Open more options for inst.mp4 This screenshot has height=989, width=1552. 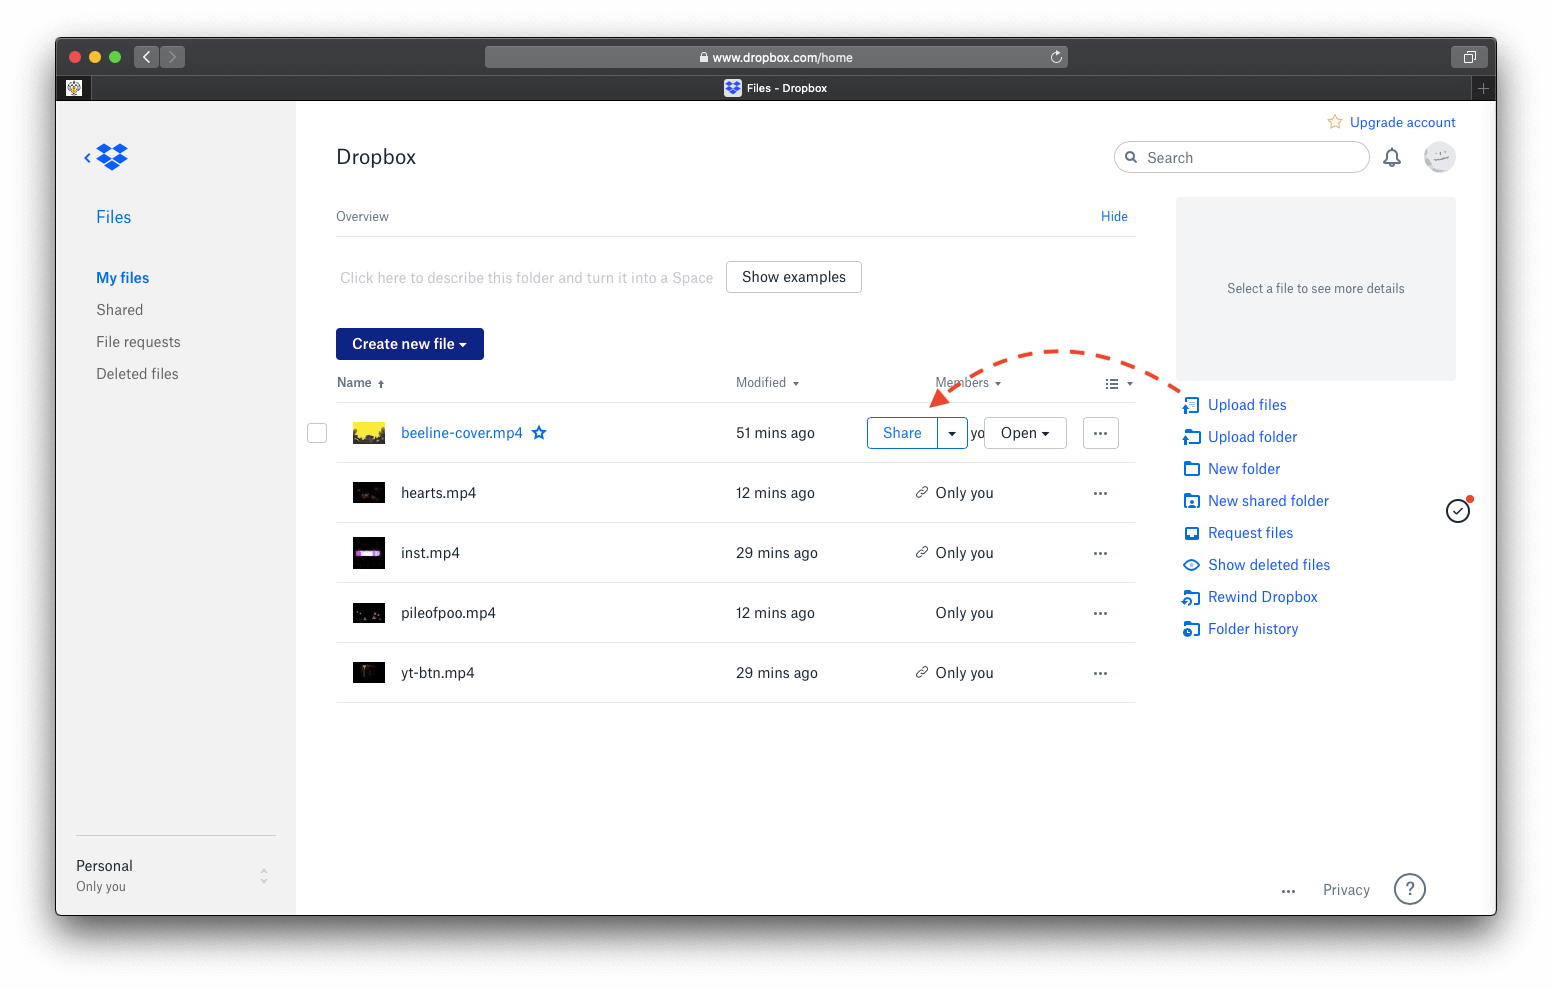point(1100,553)
